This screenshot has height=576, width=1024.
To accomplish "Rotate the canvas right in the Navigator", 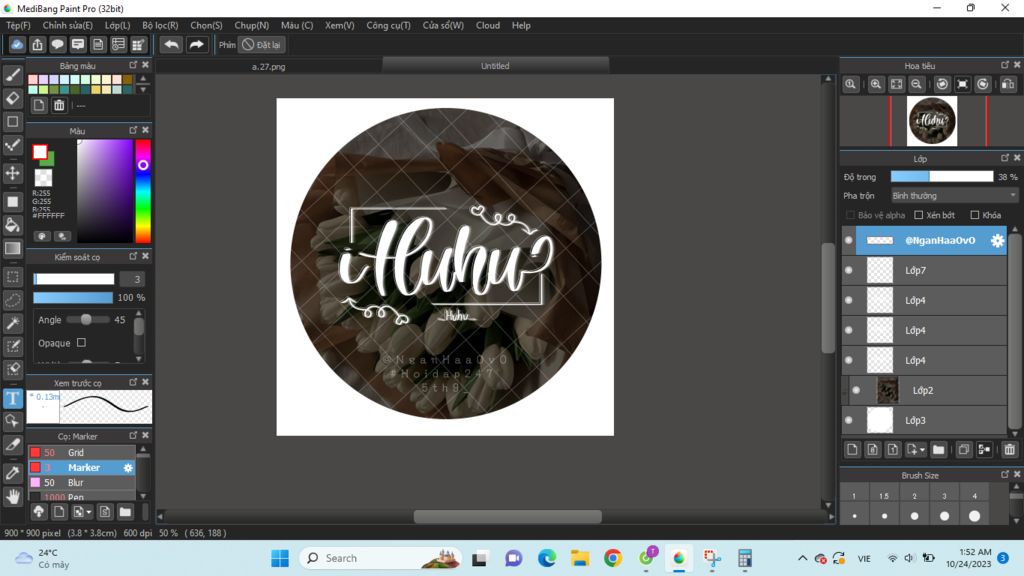I will 983,84.
